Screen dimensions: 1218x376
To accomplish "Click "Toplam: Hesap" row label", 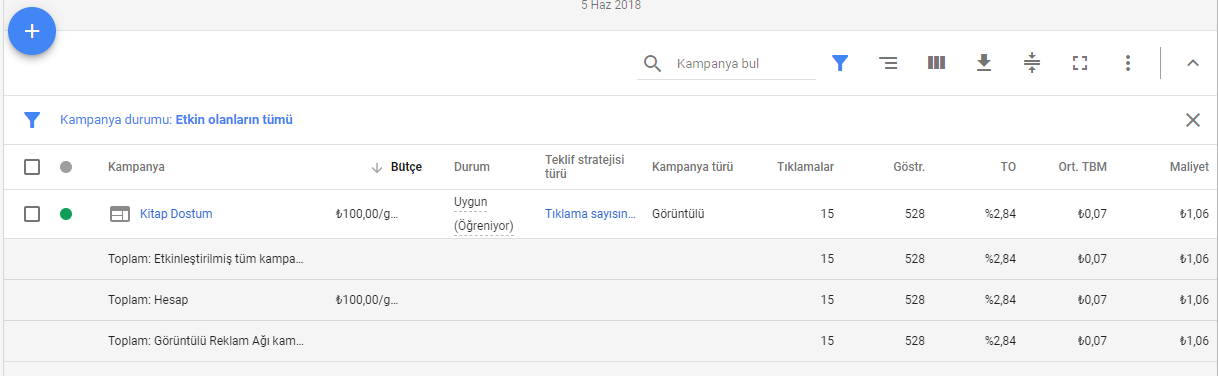I will tap(147, 300).
